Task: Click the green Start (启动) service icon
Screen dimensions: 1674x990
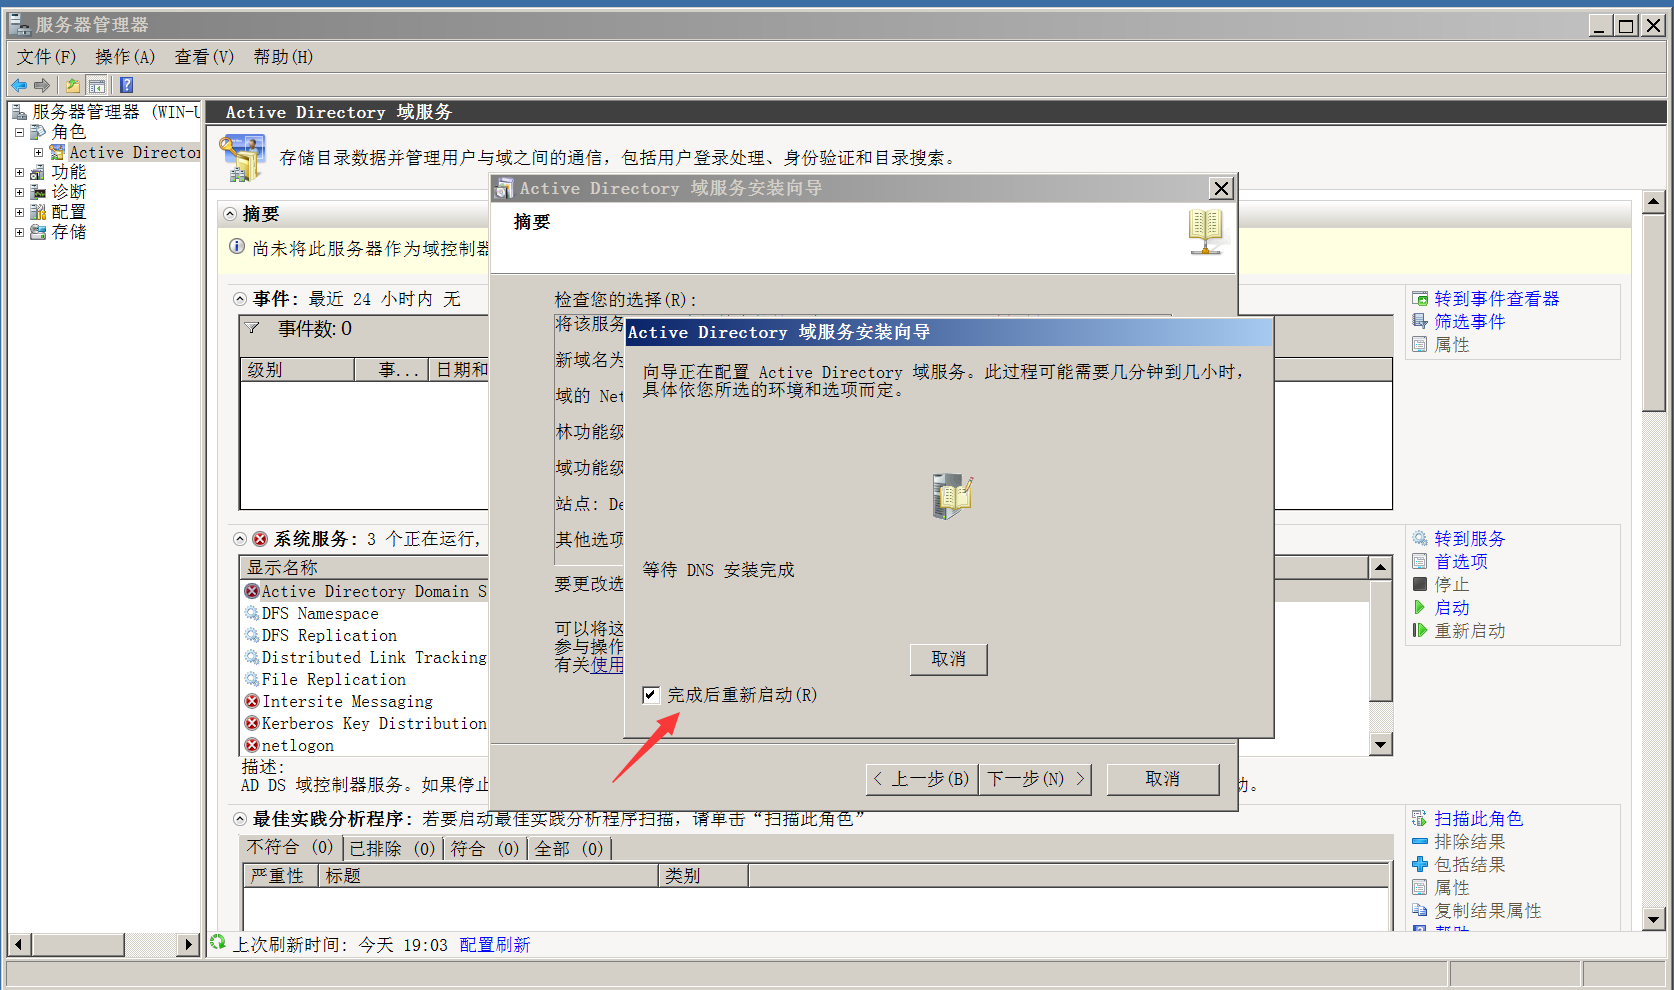Action: 1420,607
